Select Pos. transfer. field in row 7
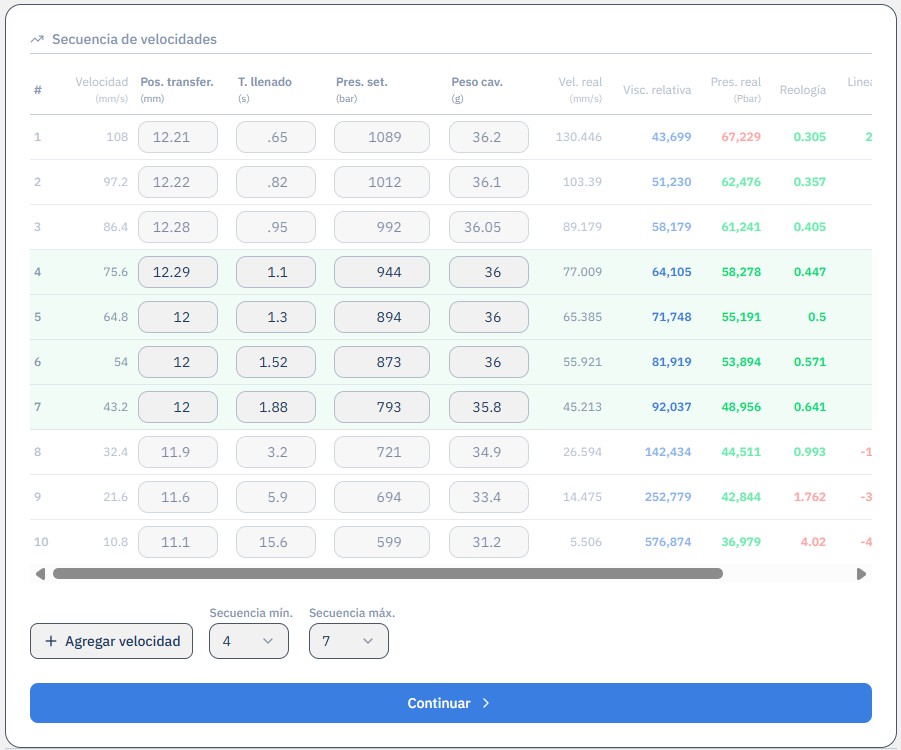901x750 pixels. tap(178, 407)
